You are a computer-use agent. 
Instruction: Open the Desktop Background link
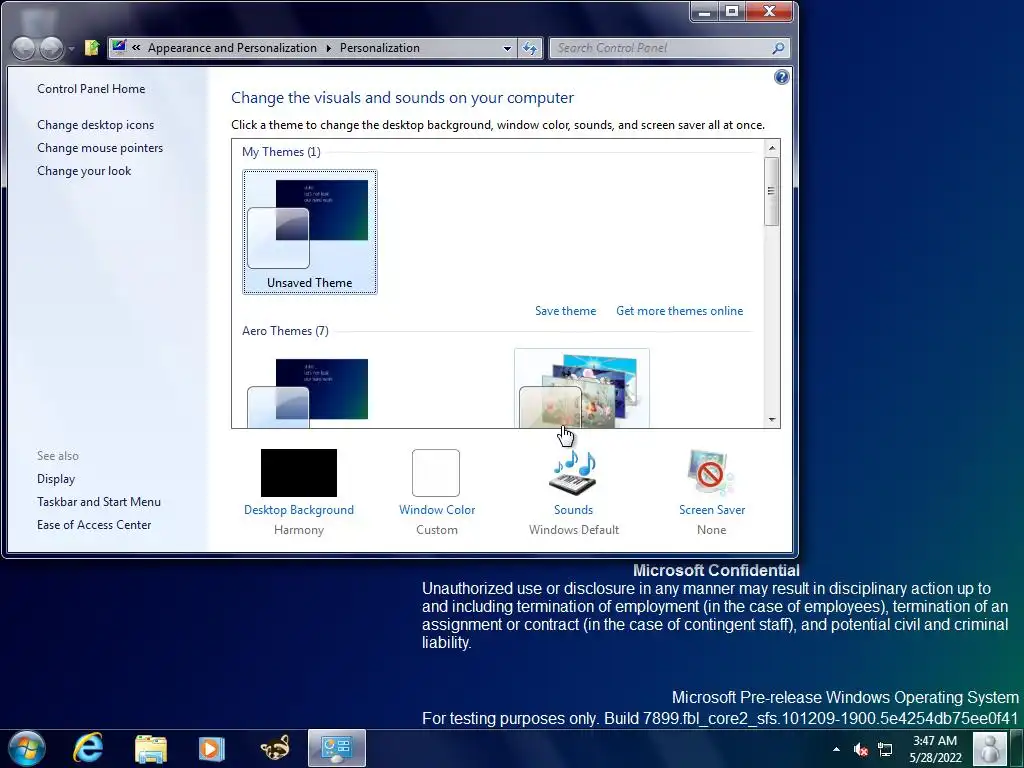pyautogui.click(x=299, y=509)
